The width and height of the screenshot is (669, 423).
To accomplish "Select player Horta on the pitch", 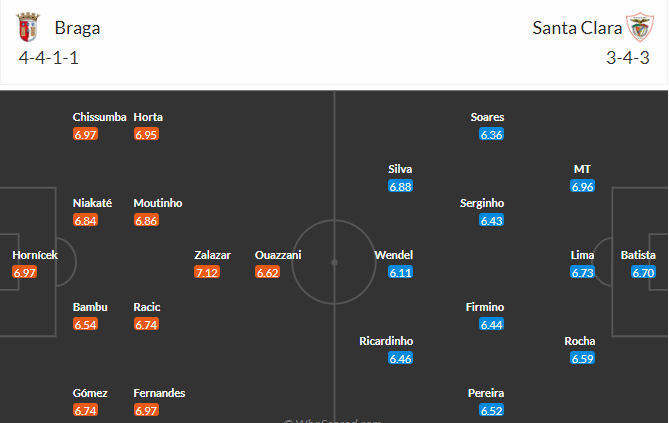I will [148, 117].
